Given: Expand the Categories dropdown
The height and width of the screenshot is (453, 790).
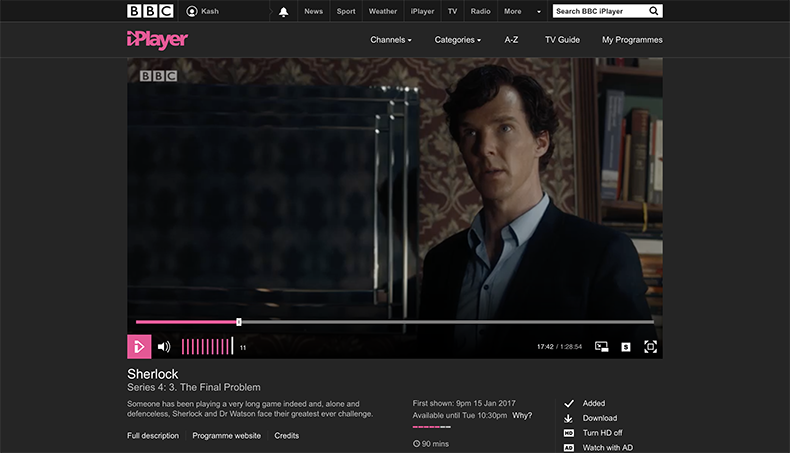Looking at the screenshot, I should [x=457, y=40].
